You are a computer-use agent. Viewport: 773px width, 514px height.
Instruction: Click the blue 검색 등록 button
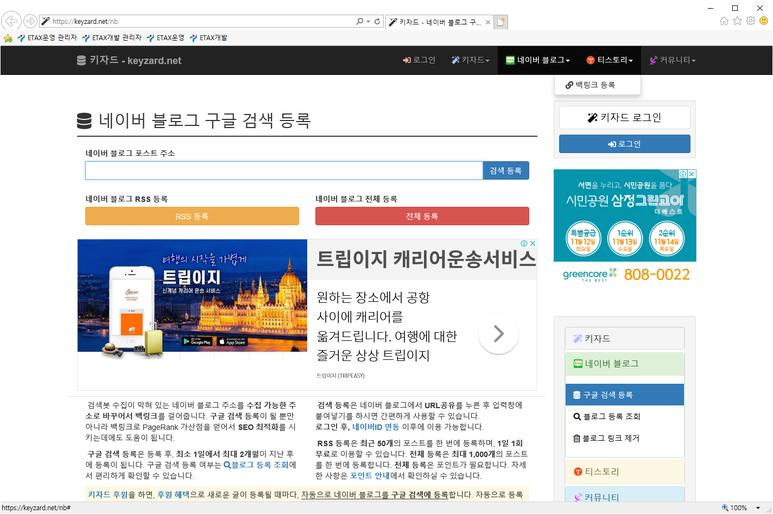(506, 171)
